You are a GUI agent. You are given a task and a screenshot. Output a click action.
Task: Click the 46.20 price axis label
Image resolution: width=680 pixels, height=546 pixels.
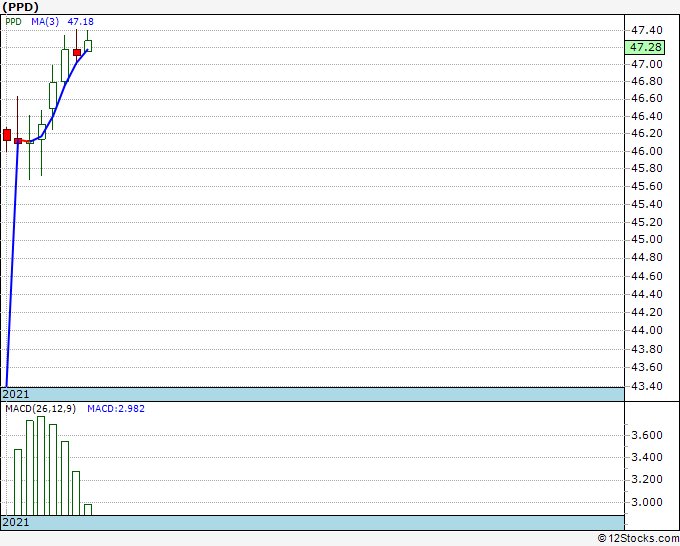[x=646, y=133]
